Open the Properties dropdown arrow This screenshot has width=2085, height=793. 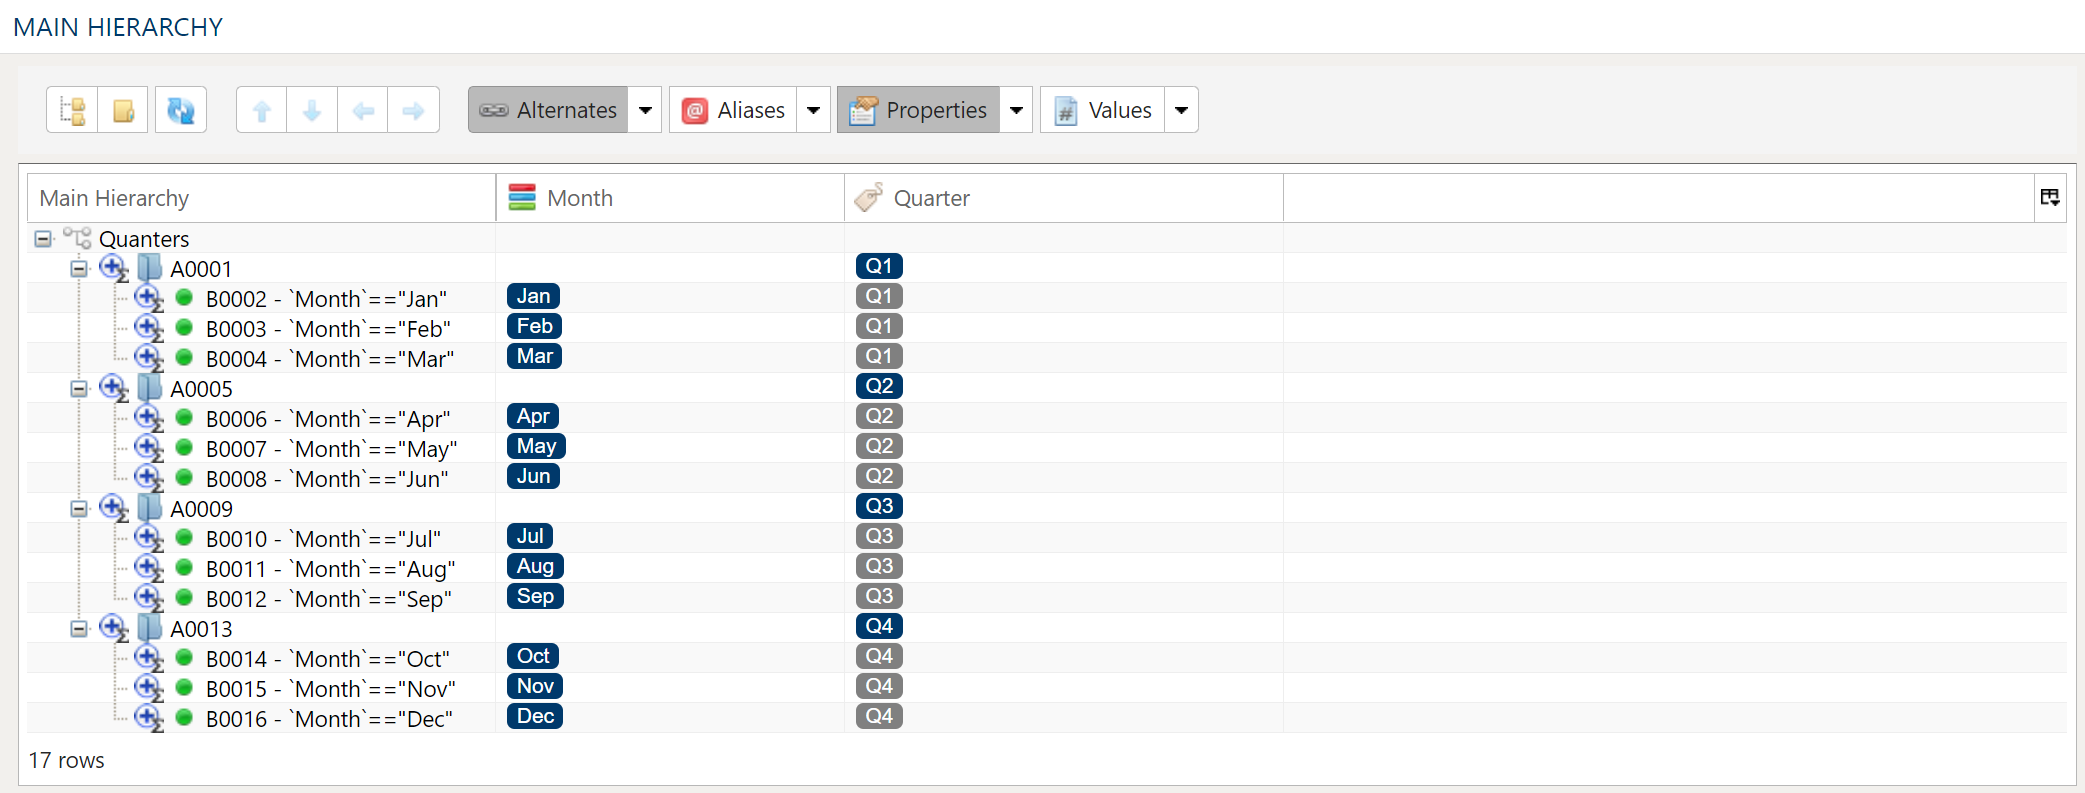1016,110
